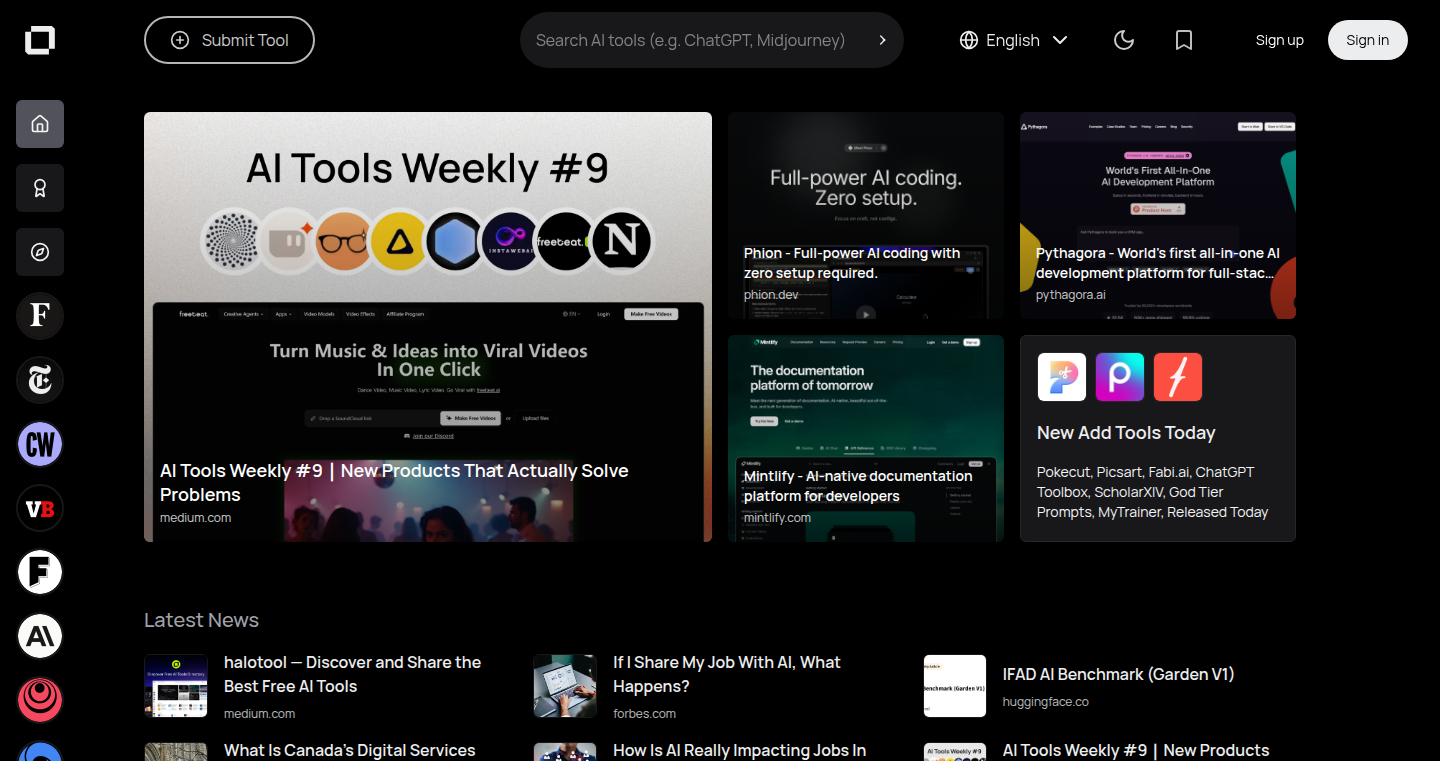
Task: Click pythagora.ai domain text
Action: (x=1071, y=295)
